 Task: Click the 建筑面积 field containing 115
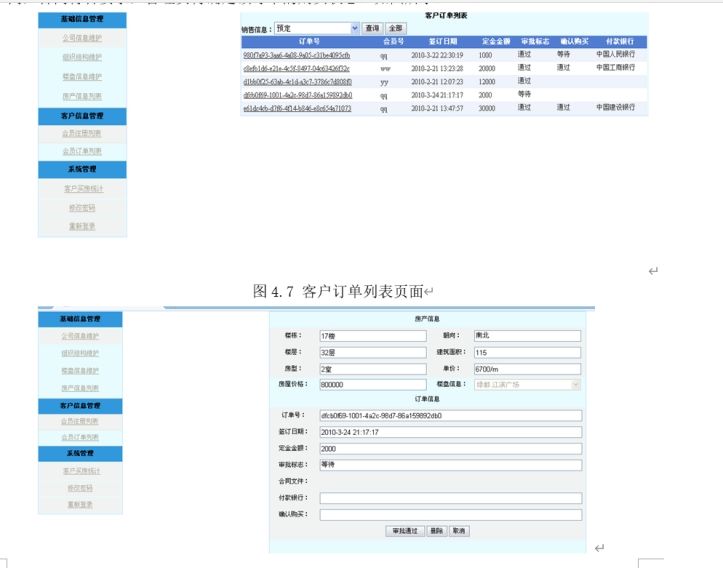point(527,353)
